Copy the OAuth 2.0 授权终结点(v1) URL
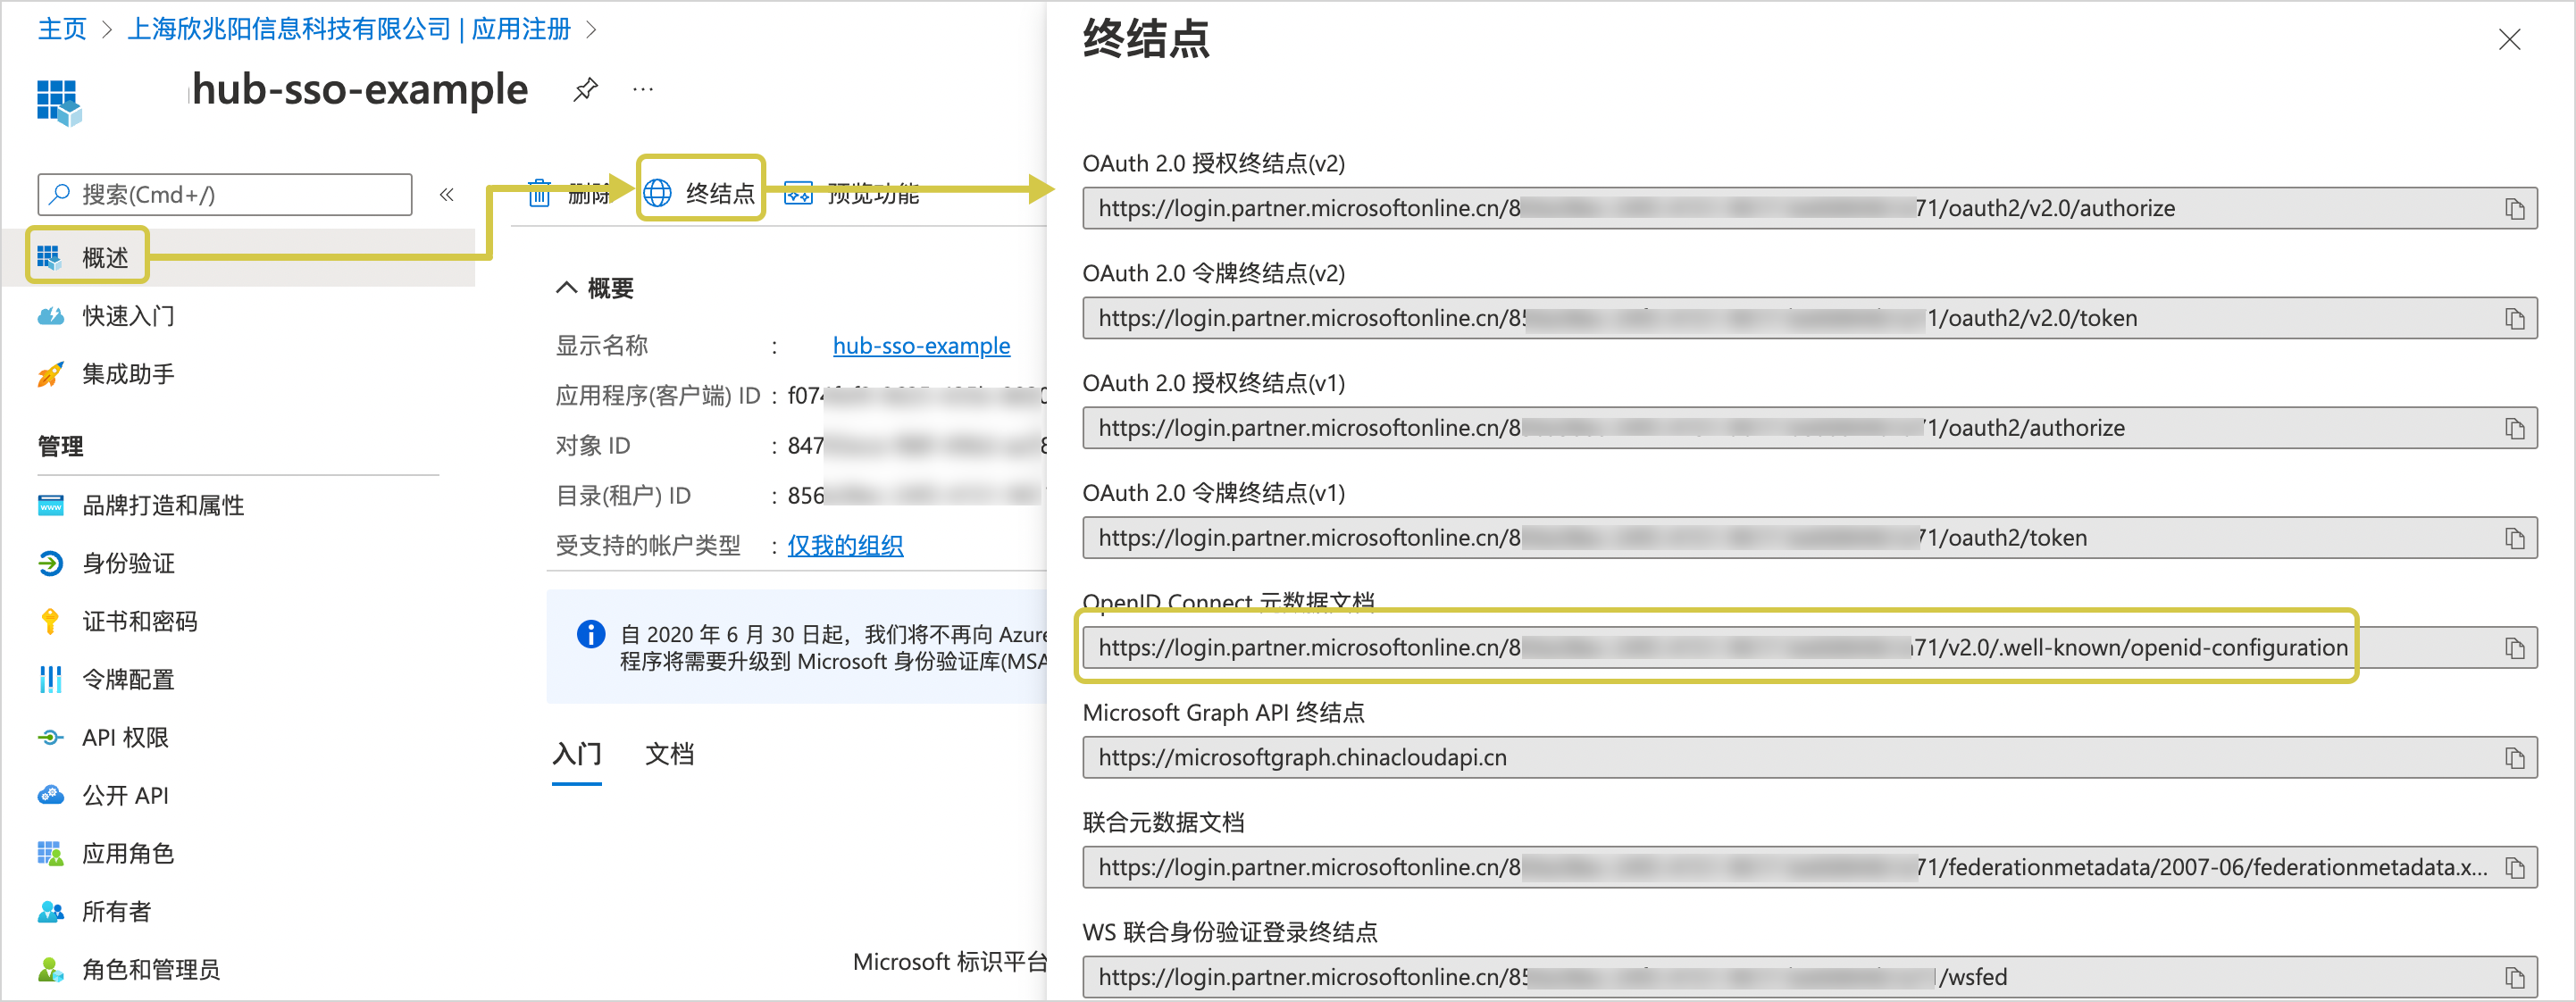 click(2514, 429)
